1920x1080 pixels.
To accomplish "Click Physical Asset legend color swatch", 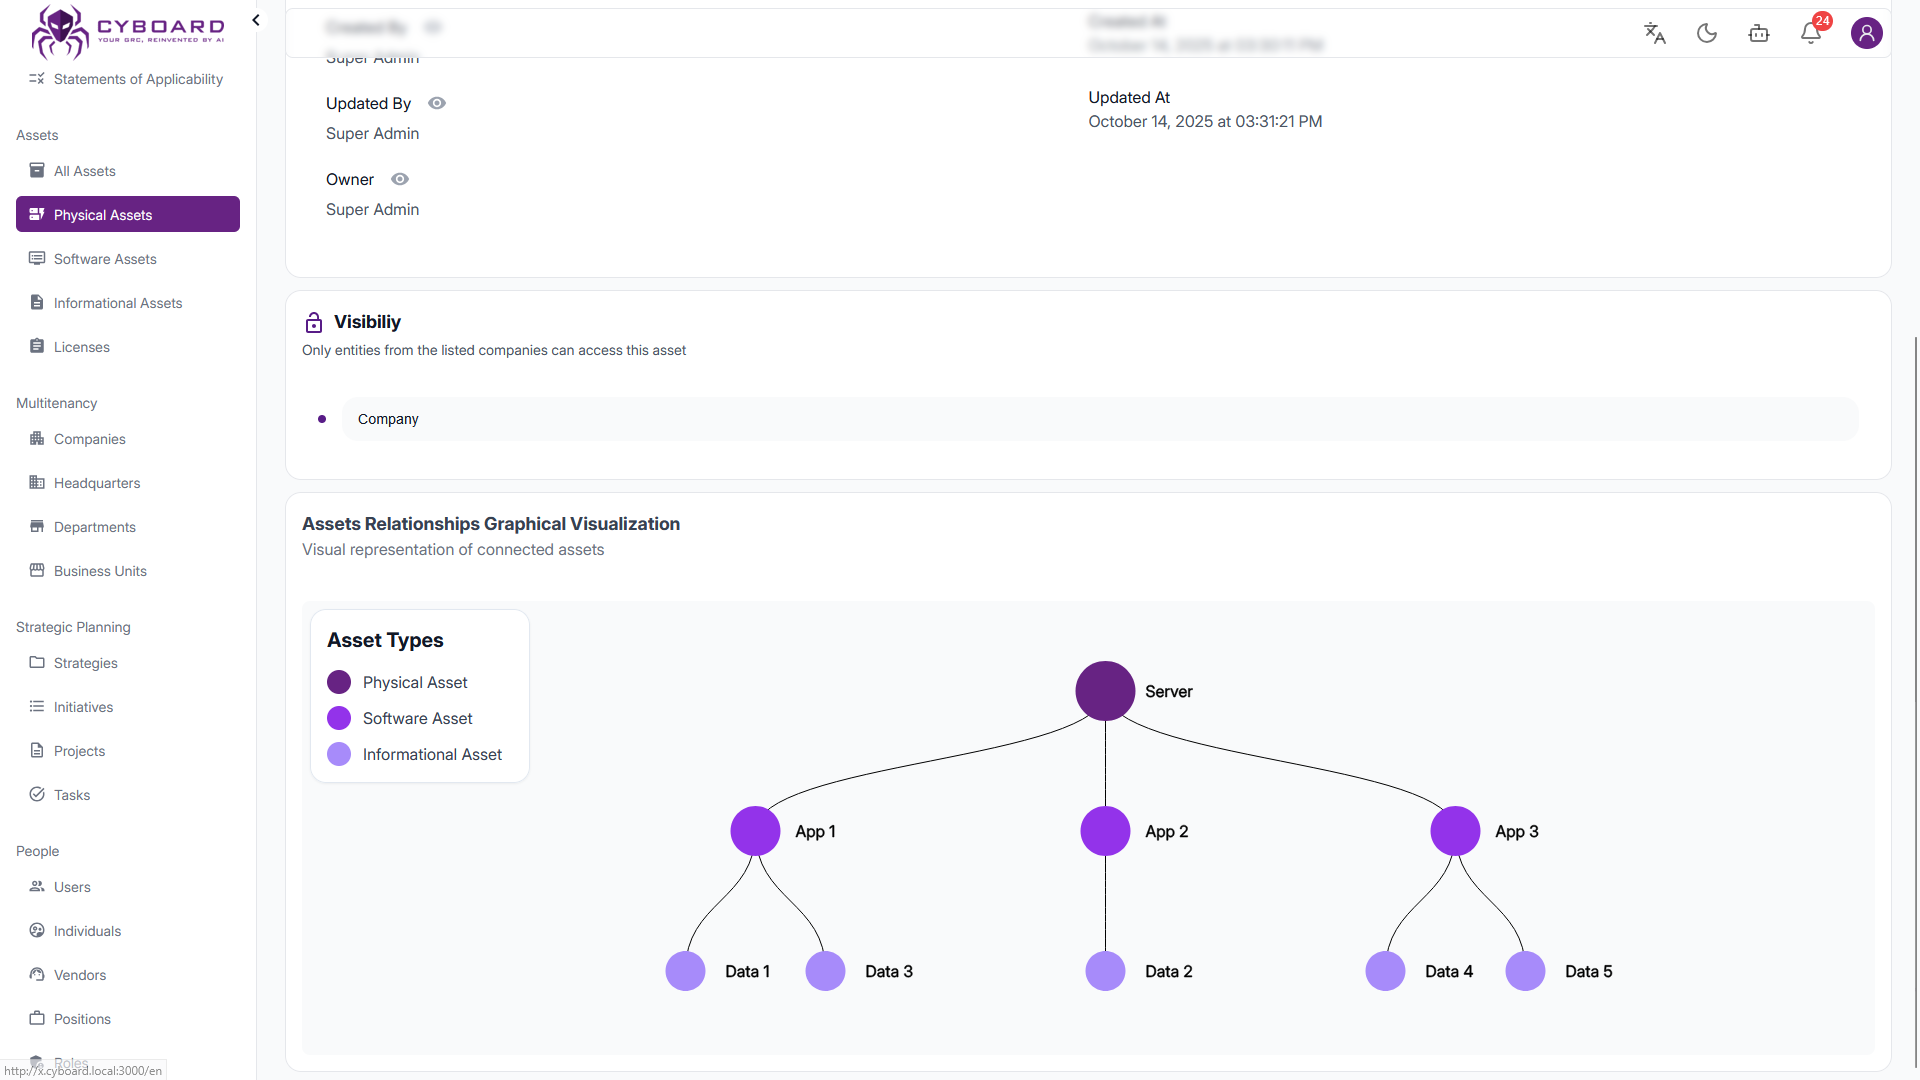I will pos(339,682).
